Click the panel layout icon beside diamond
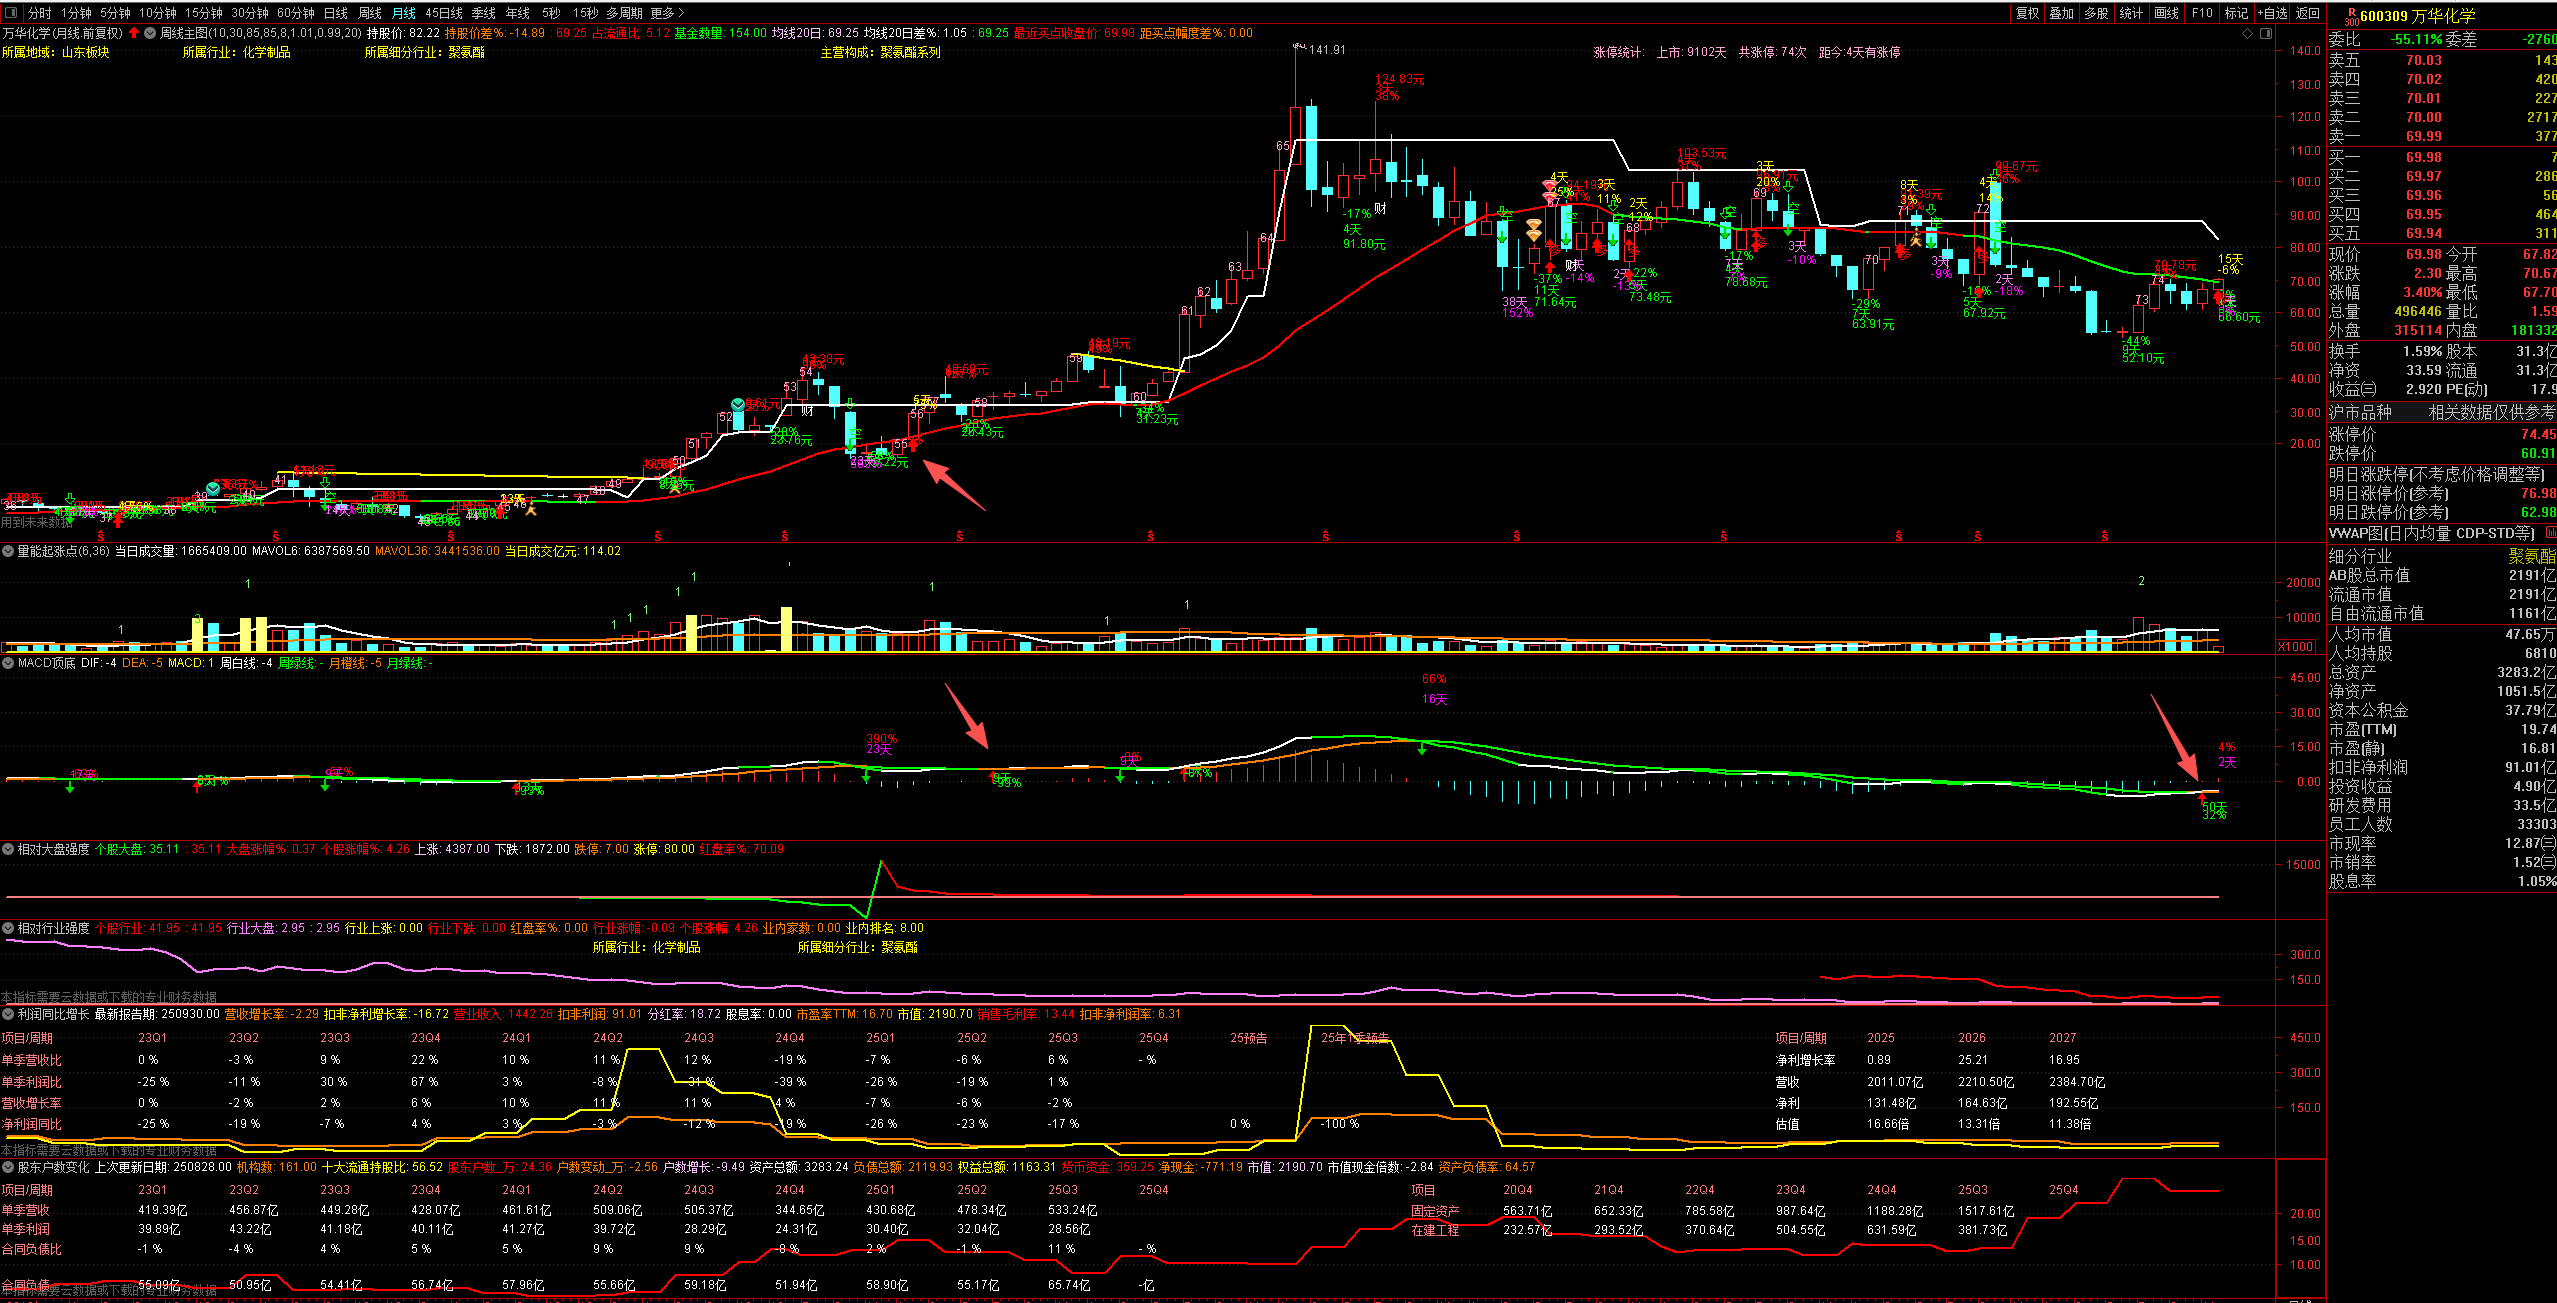 point(2266,33)
